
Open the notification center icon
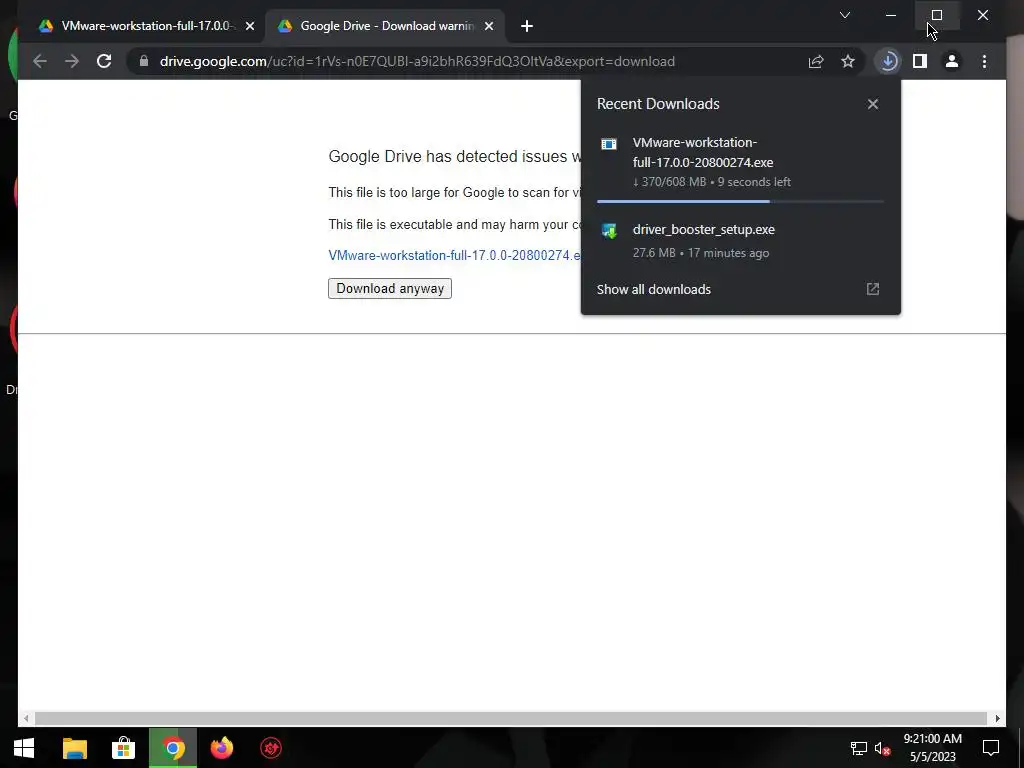tap(991, 748)
